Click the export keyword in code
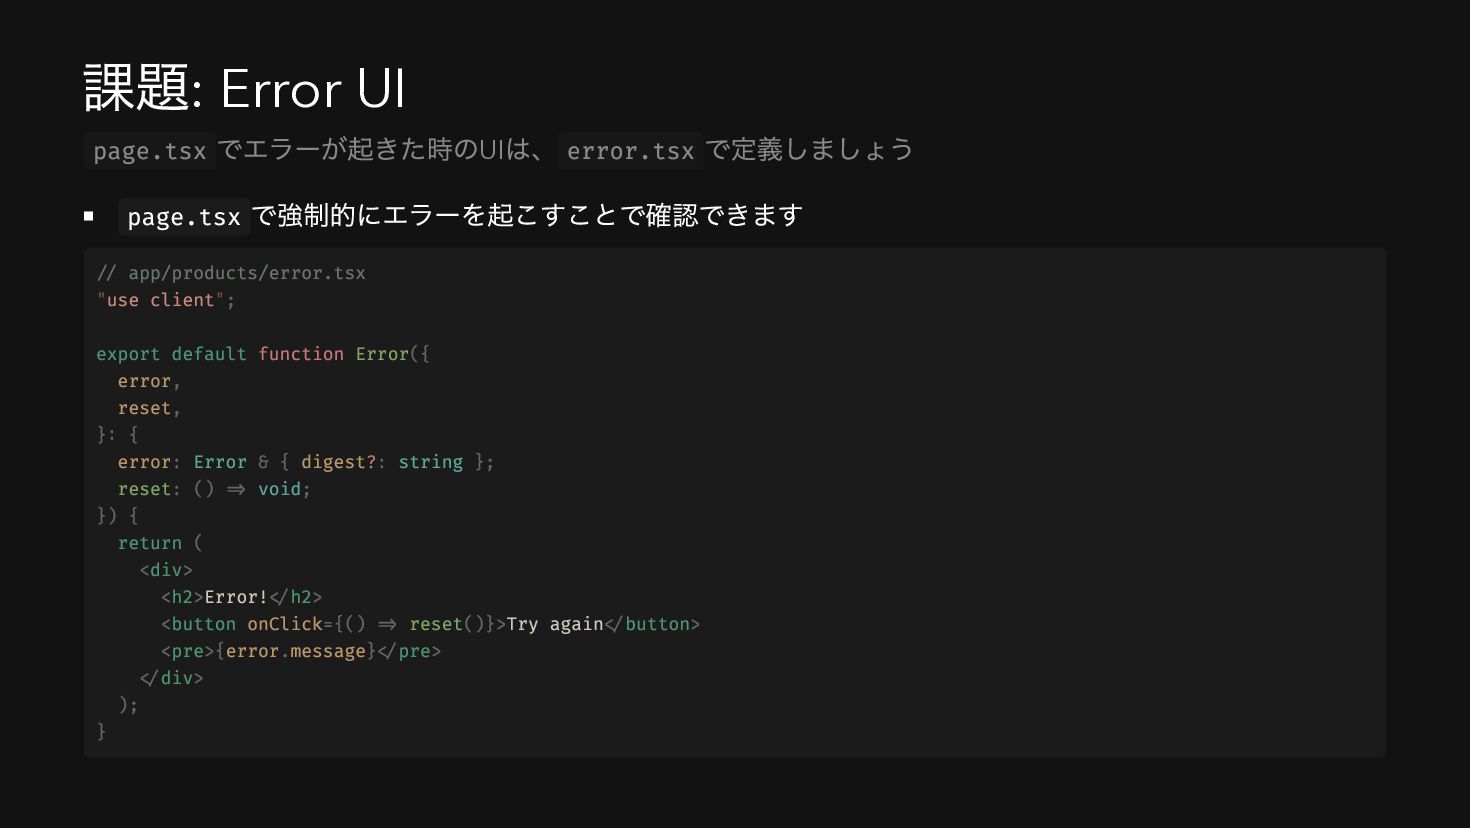 tap(128, 354)
